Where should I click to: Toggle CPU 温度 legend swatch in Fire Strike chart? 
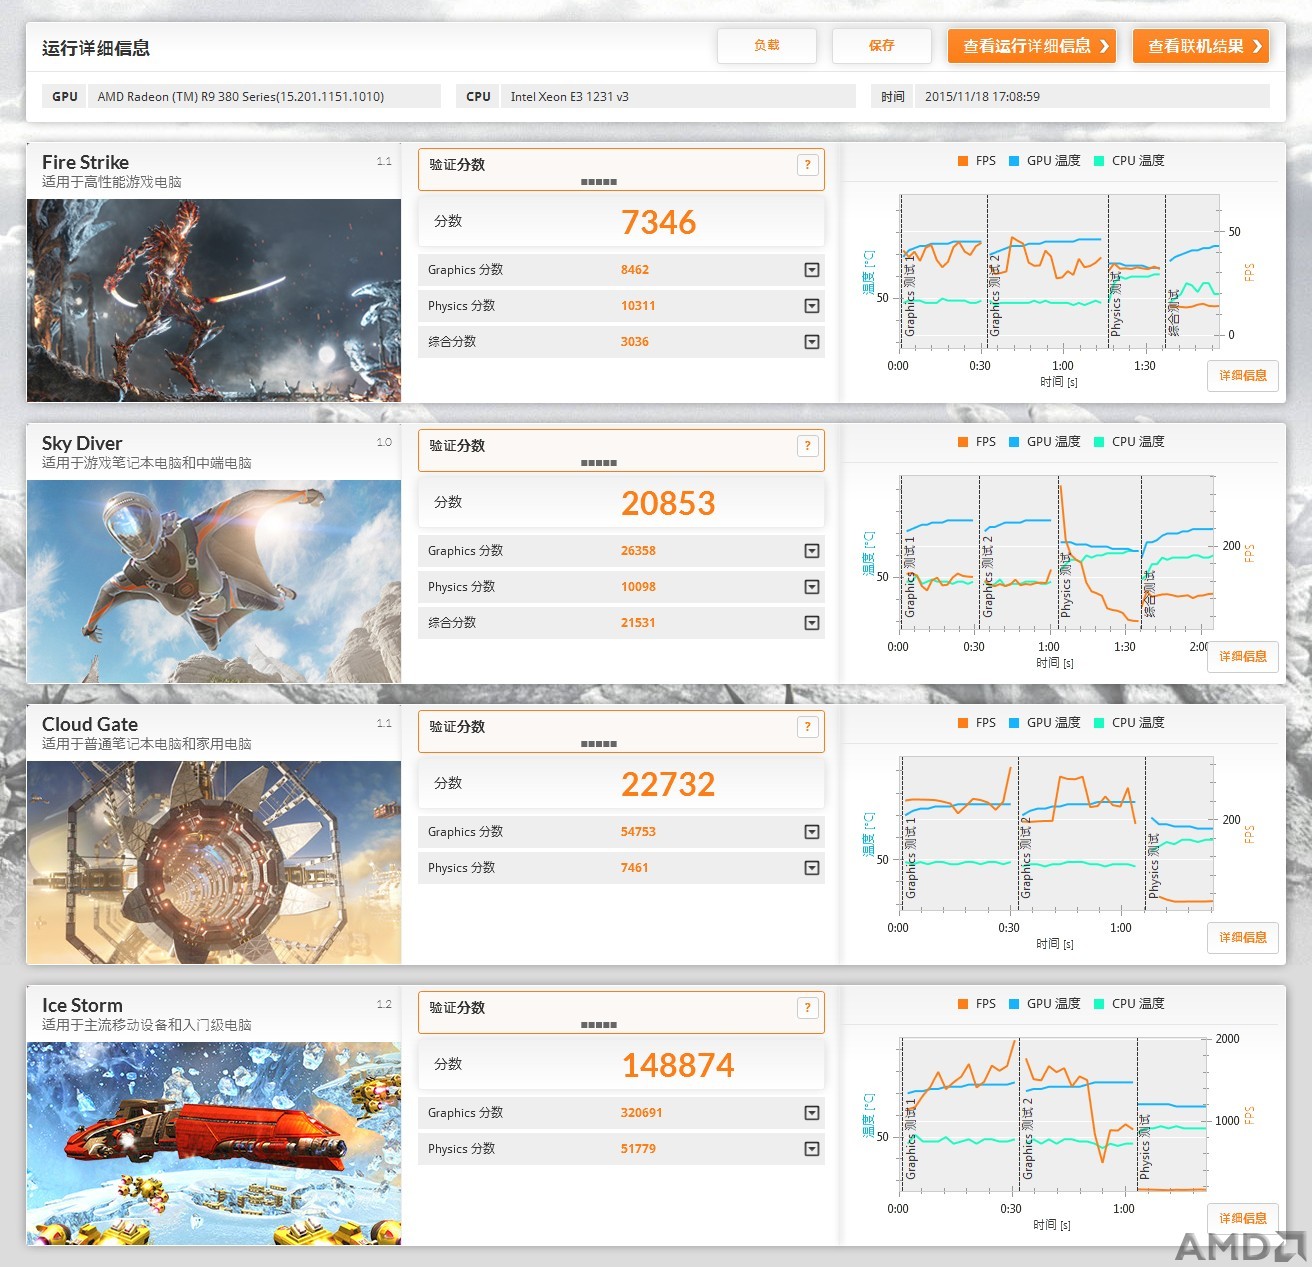click(x=1099, y=161)
